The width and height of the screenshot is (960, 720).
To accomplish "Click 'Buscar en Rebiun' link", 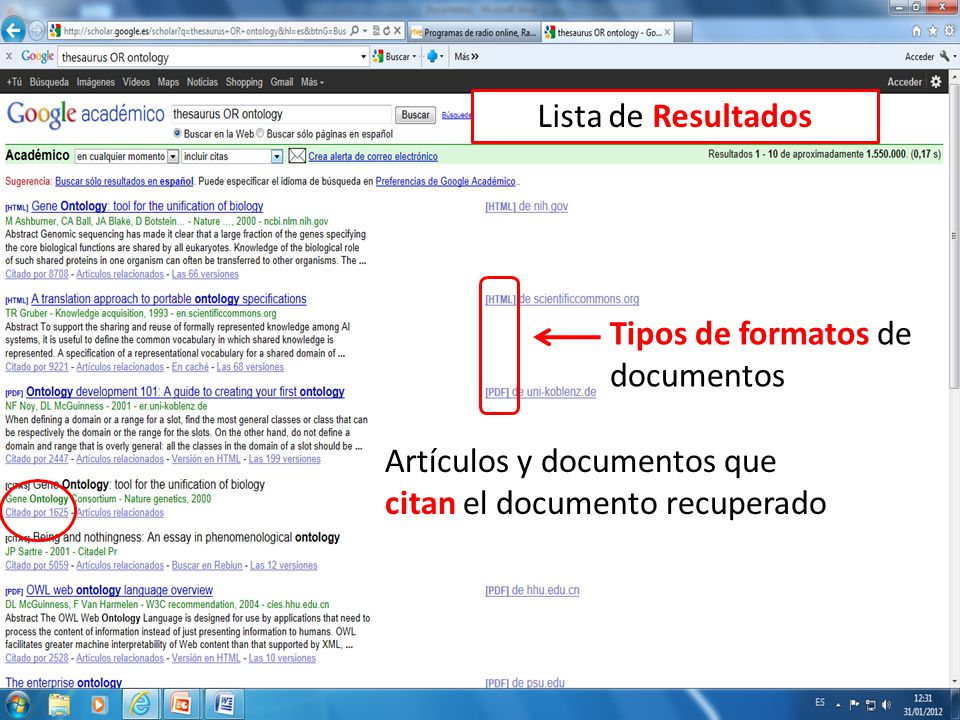I will pos(207,566).
